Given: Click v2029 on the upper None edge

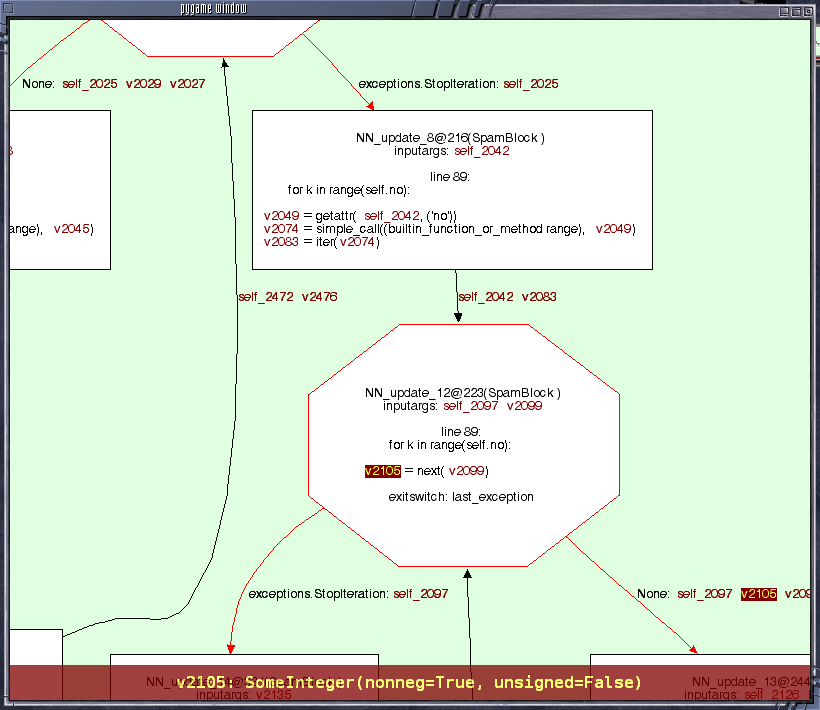Looking at the screenshot, I should [143, 84].
